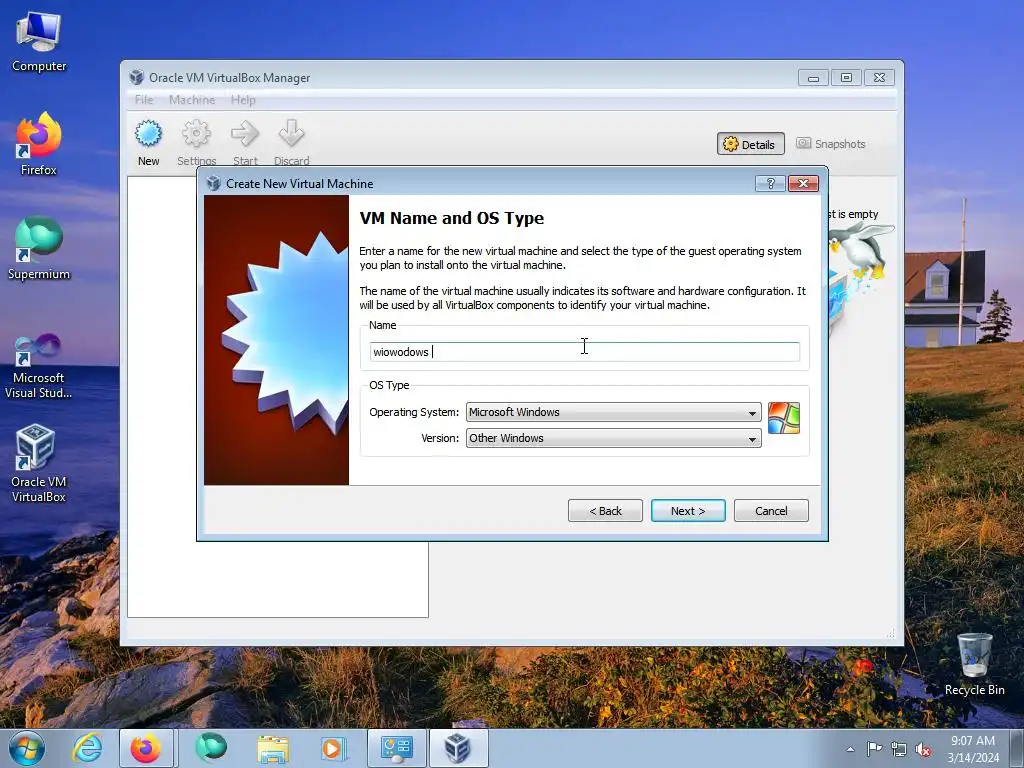Click the Name text field
Screen dimensions: 1024x768
pos(584,352)
